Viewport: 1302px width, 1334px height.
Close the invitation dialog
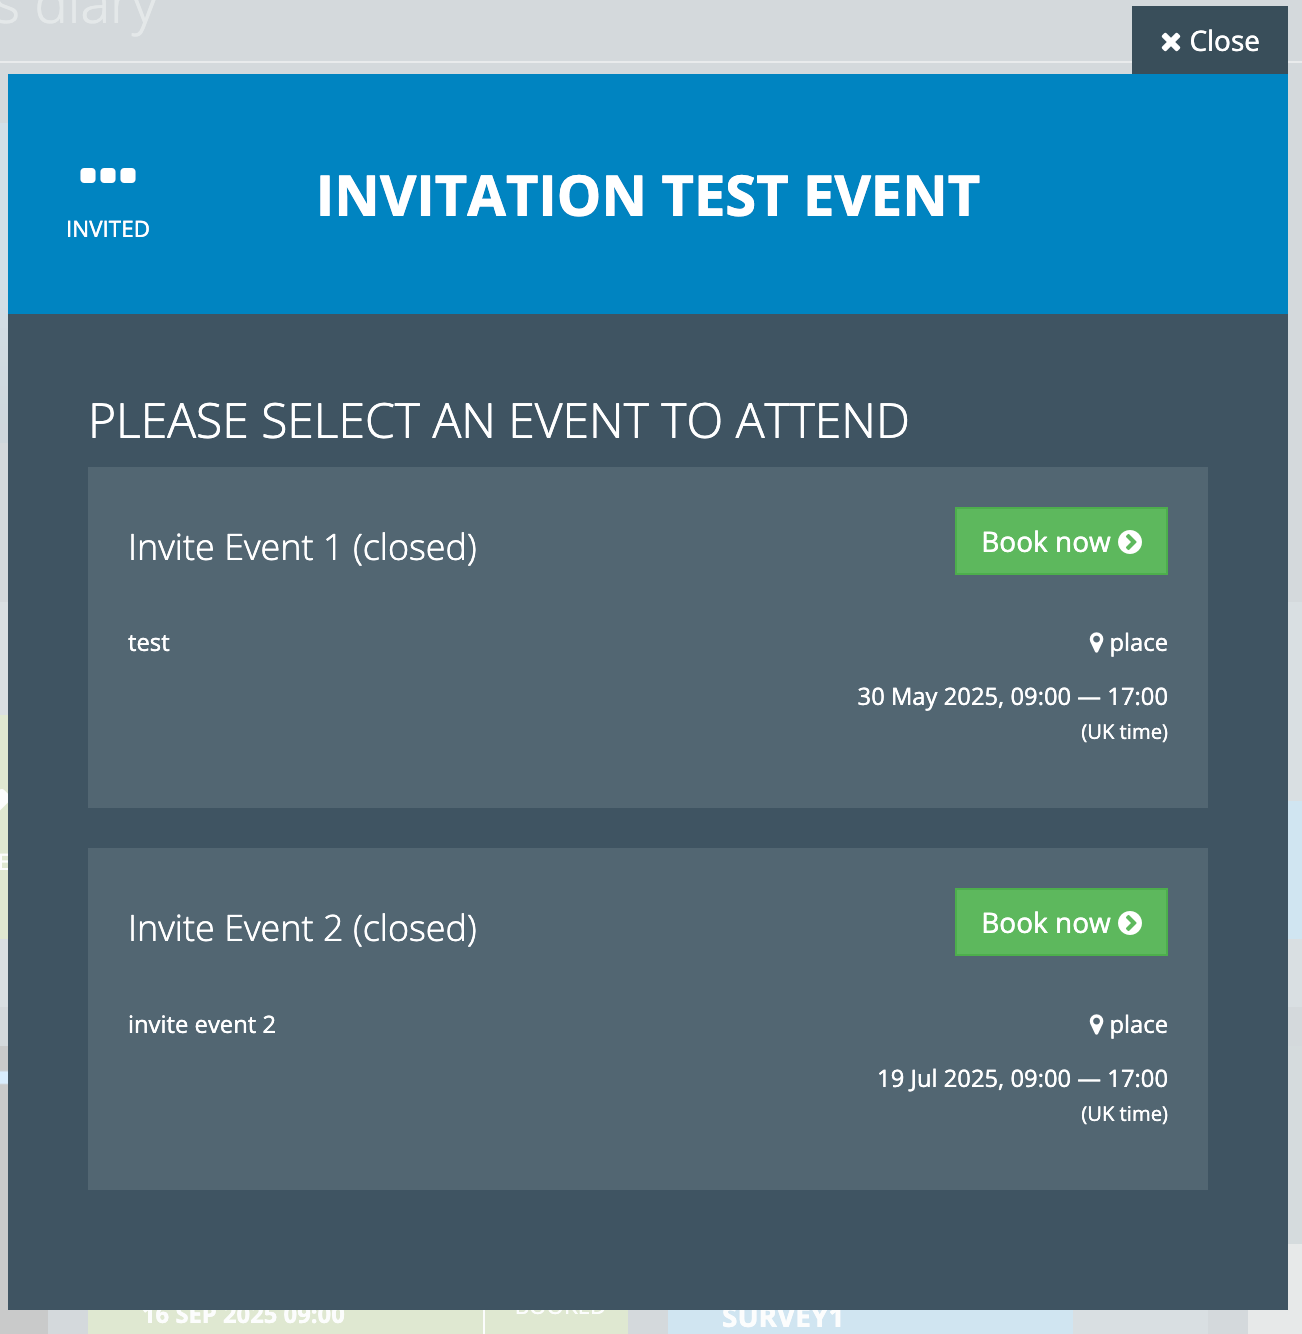point(1209,41)
